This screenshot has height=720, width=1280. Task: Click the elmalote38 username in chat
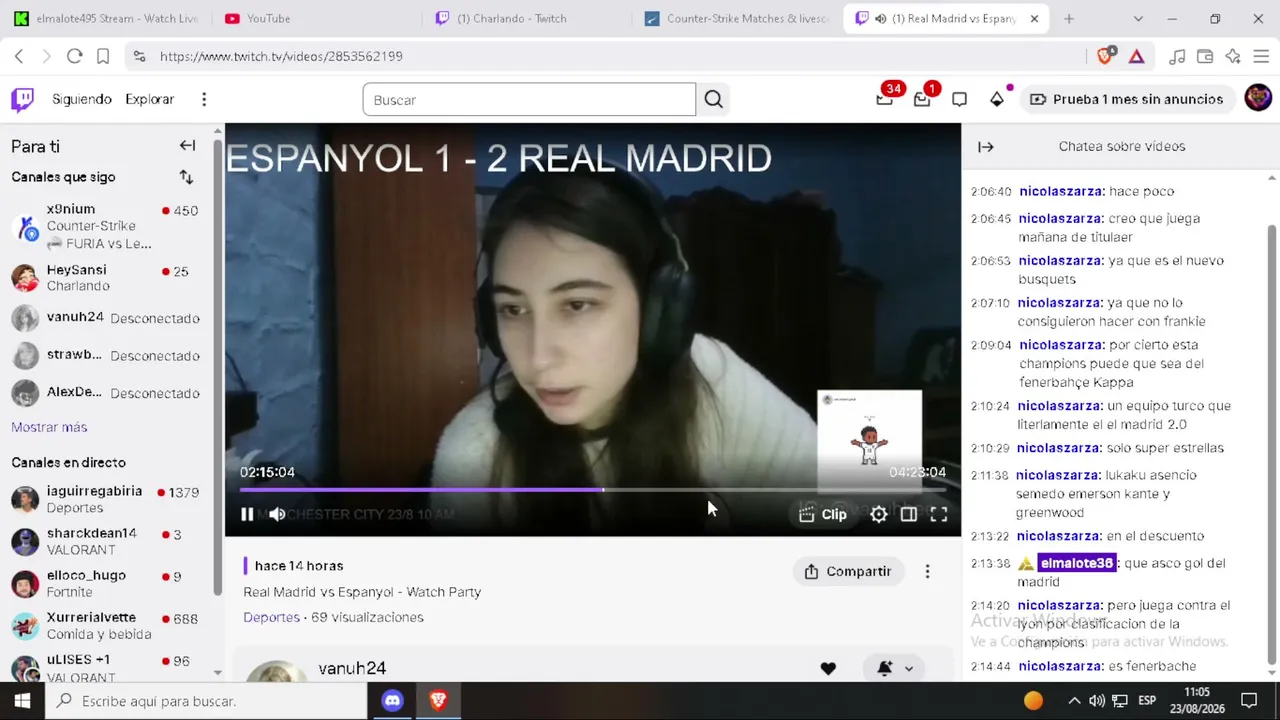click(1076, 563)
